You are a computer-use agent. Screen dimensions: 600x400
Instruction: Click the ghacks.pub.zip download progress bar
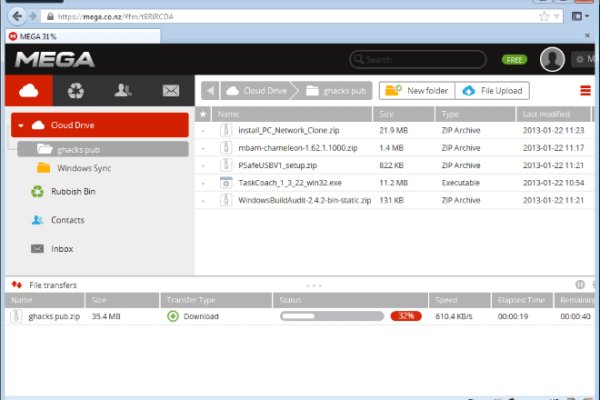[332, 316]
